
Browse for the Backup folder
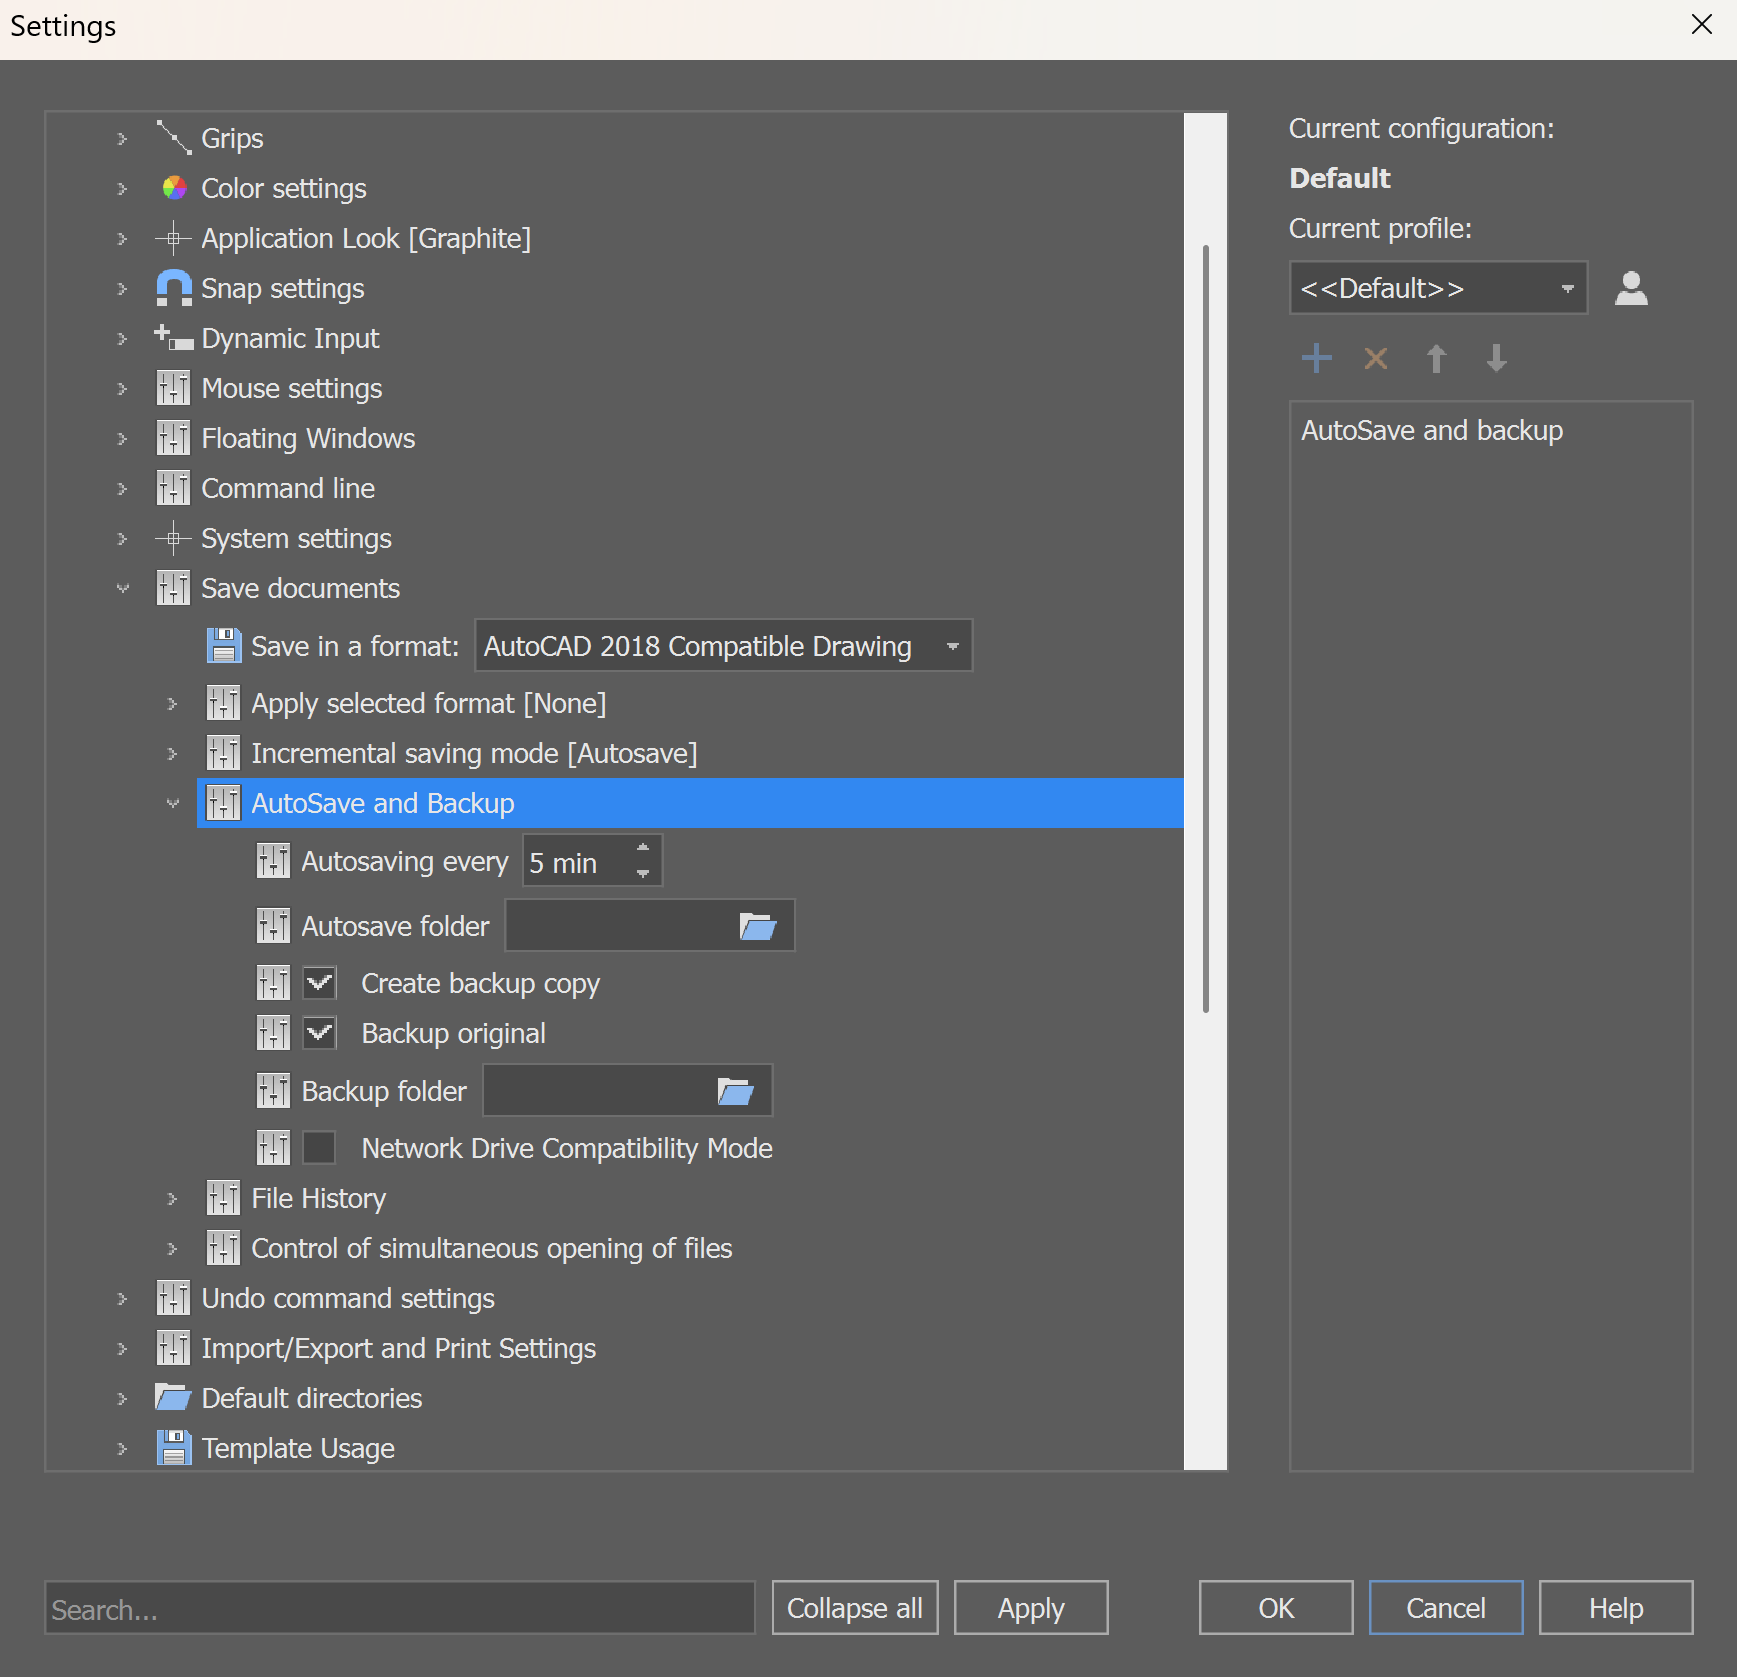736,1091
